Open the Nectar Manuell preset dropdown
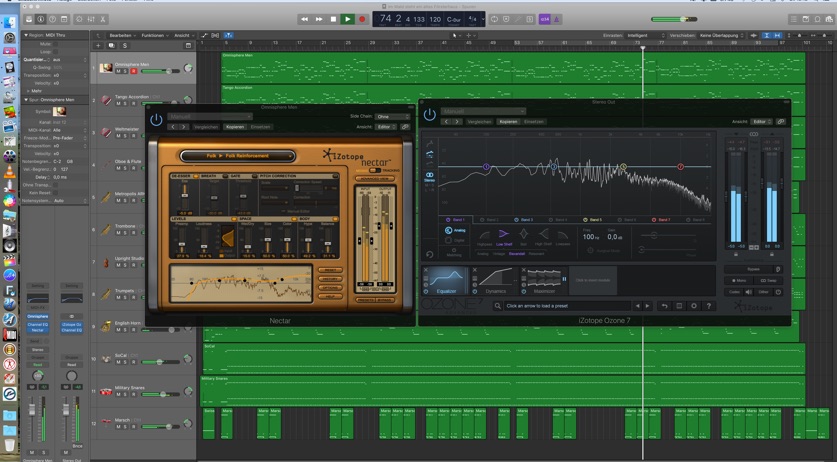This screenshot has width=837, height=462. click(x=210, y=116)
